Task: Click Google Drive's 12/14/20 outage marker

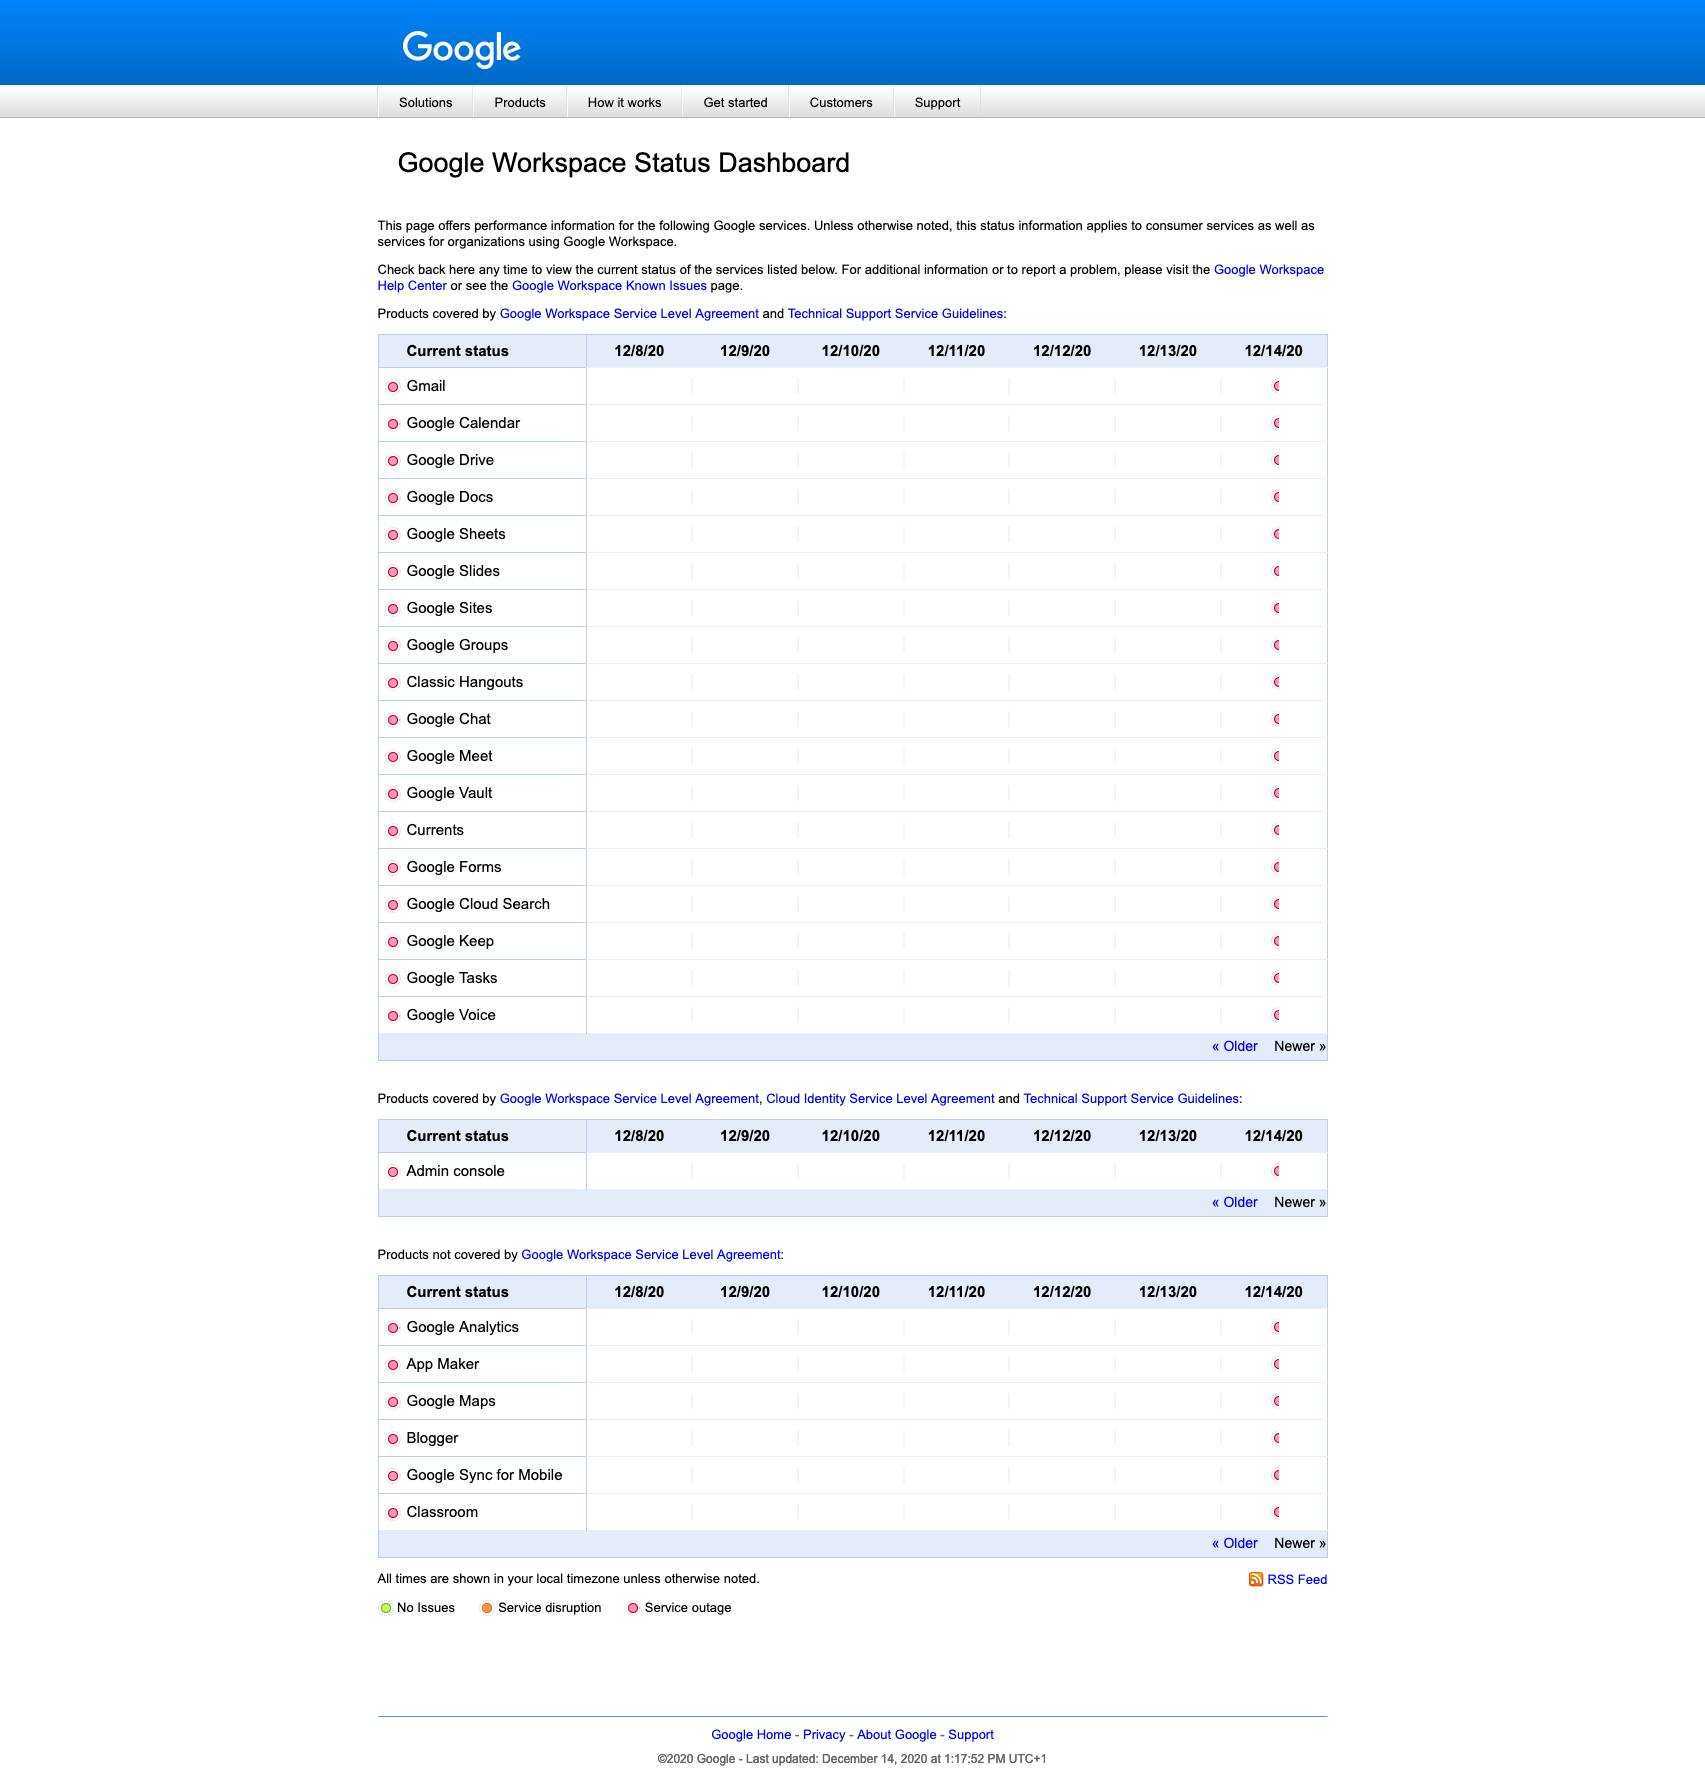Action: coord(1276,460)
